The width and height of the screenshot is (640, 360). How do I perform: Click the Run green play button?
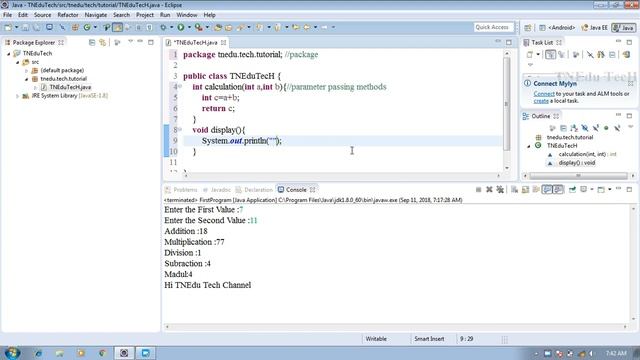tap(181, 27)
